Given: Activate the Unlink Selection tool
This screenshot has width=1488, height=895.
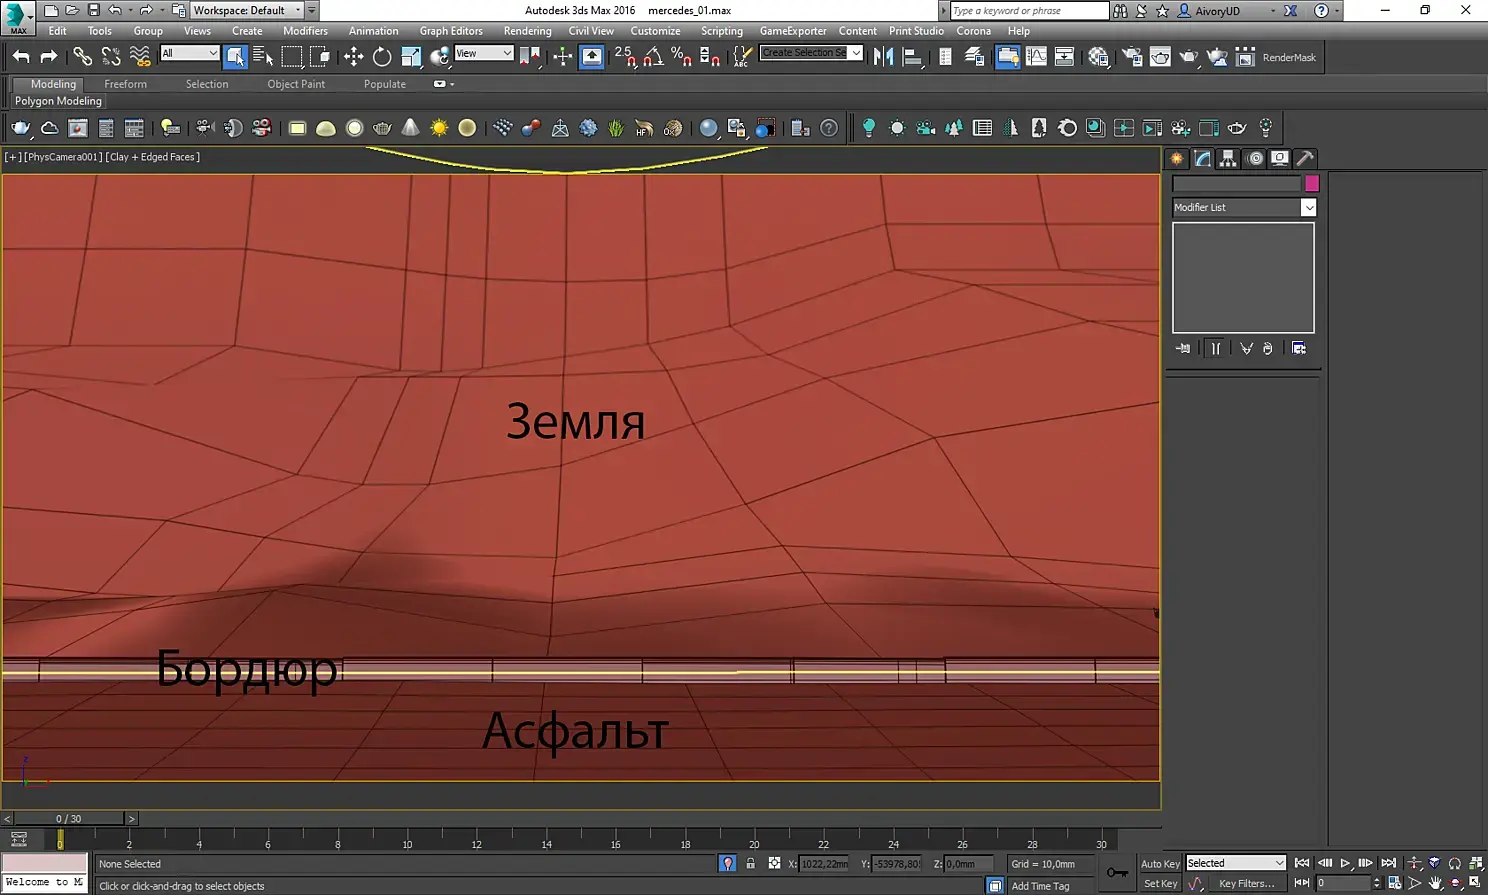Looking at the screenshot, I should [111, 57].
